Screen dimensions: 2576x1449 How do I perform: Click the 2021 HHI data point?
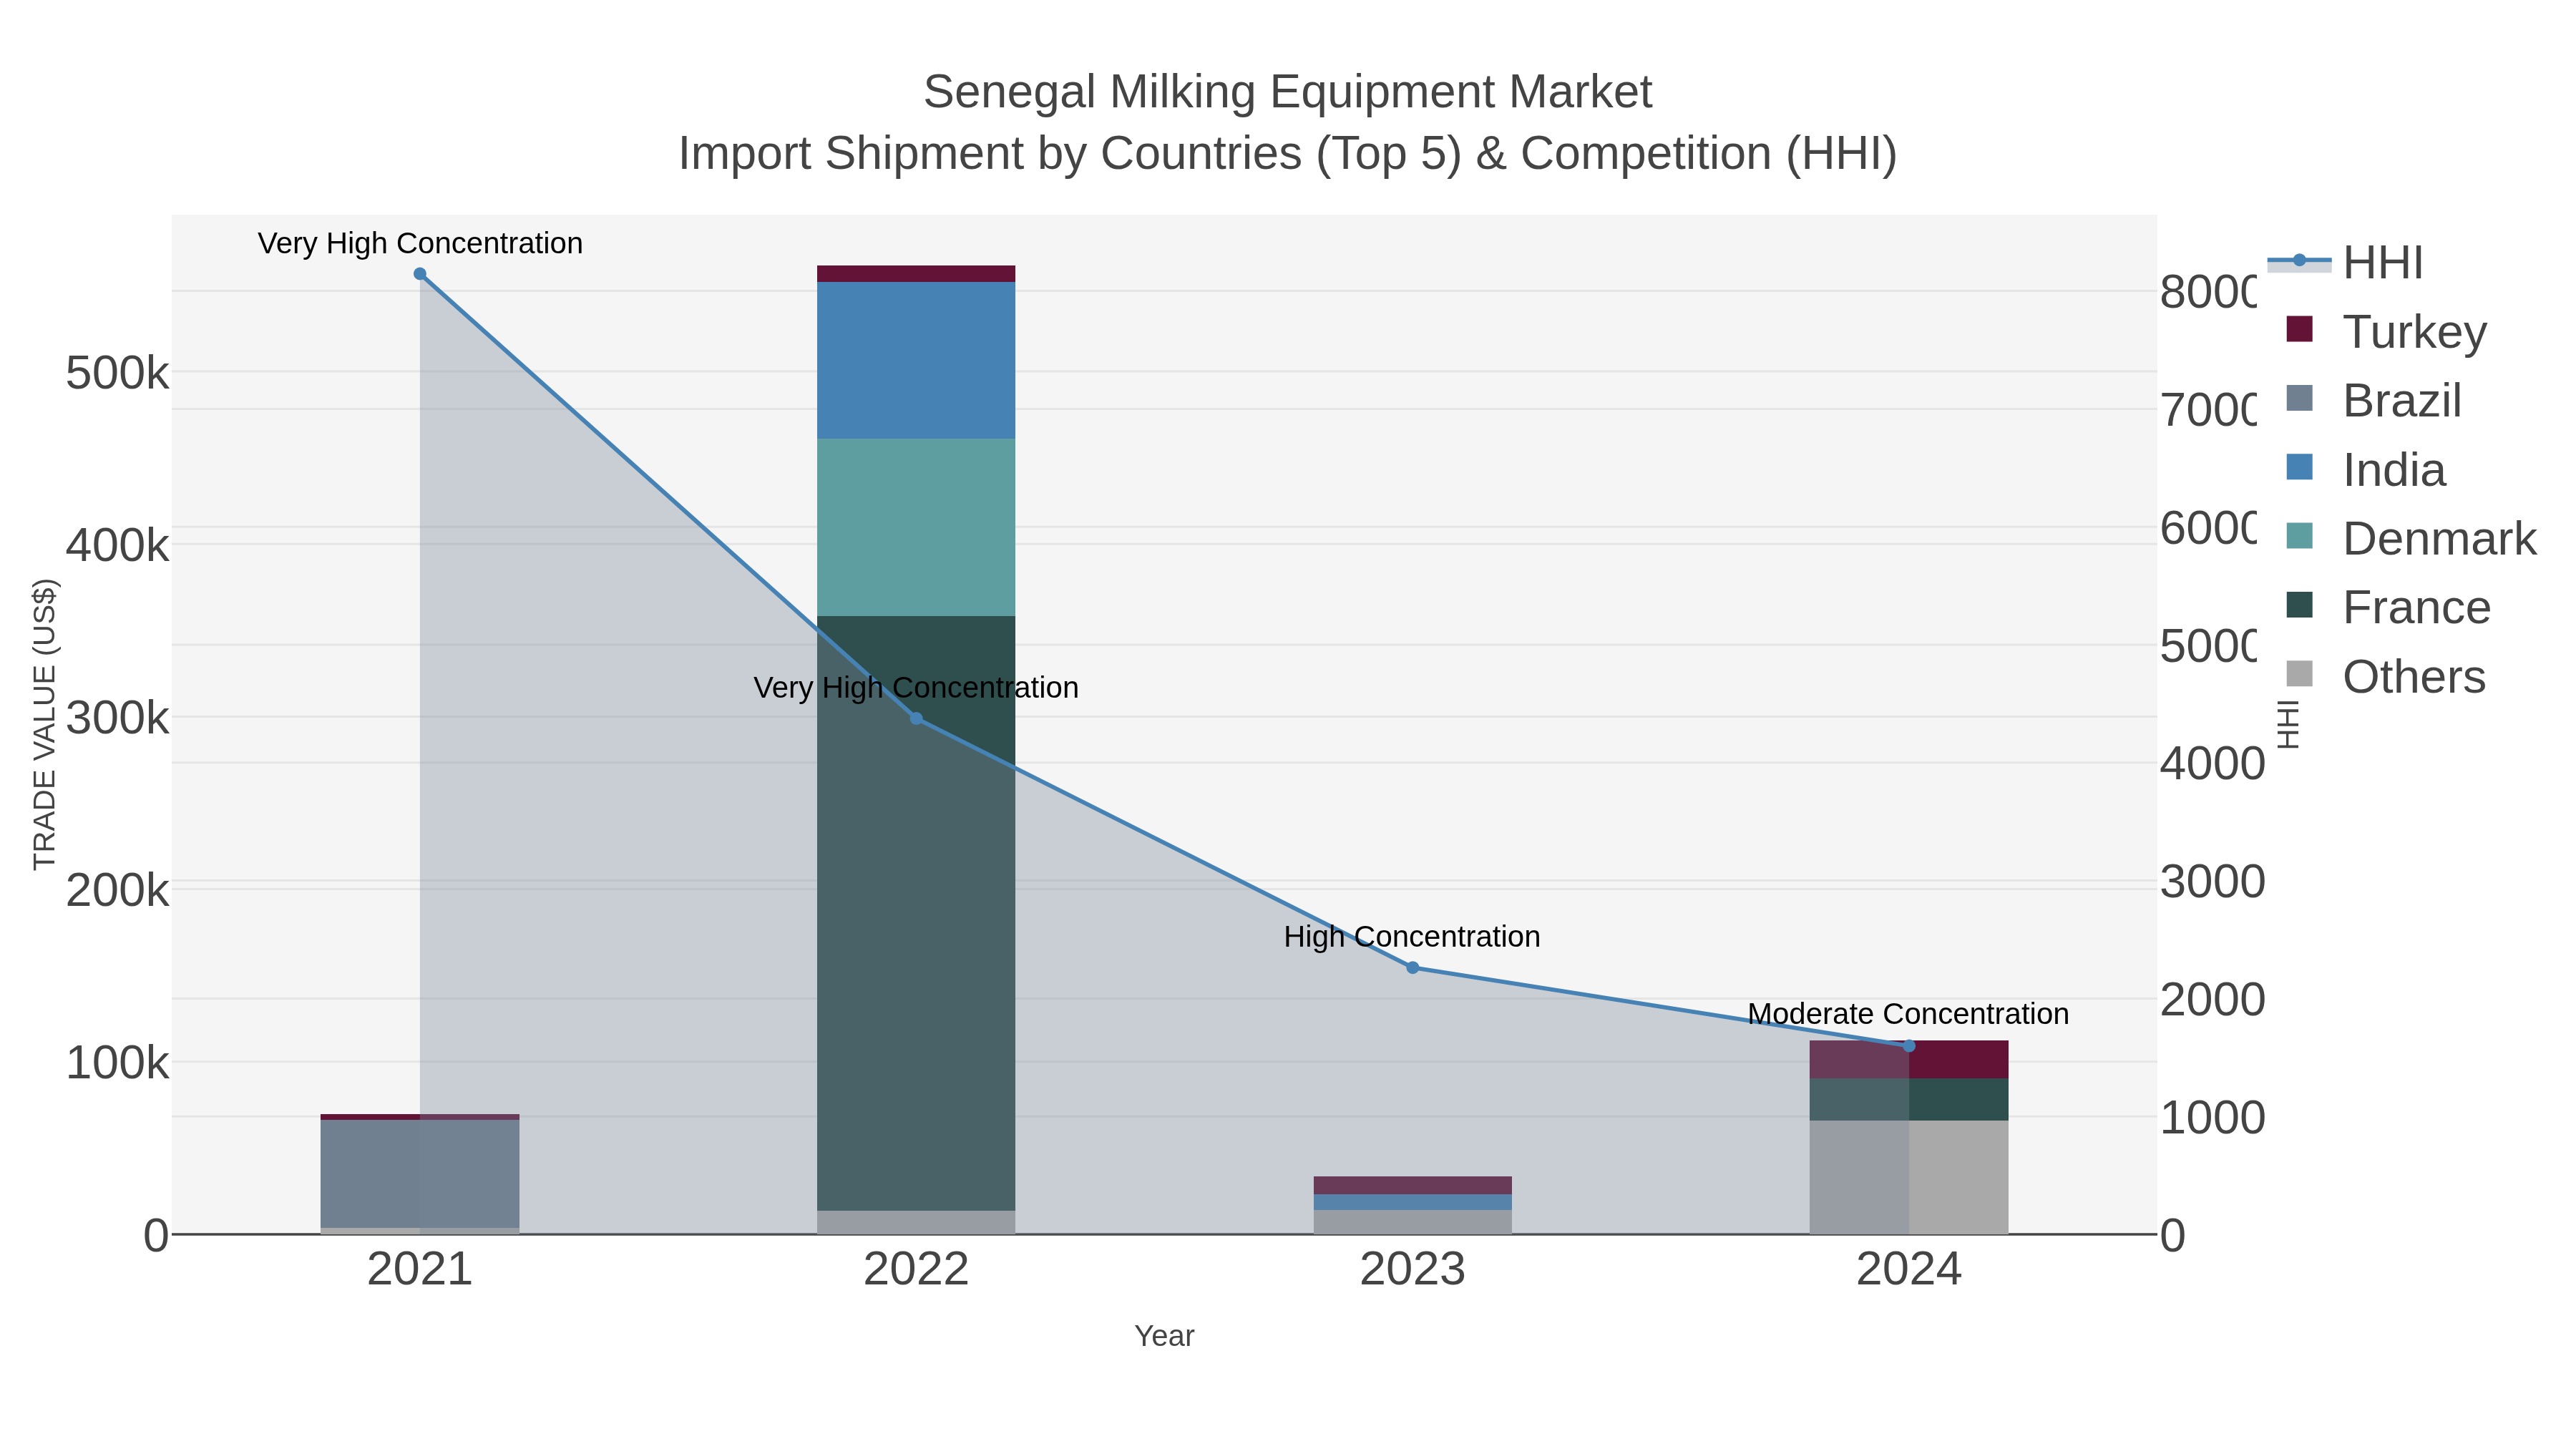(420, 274)
